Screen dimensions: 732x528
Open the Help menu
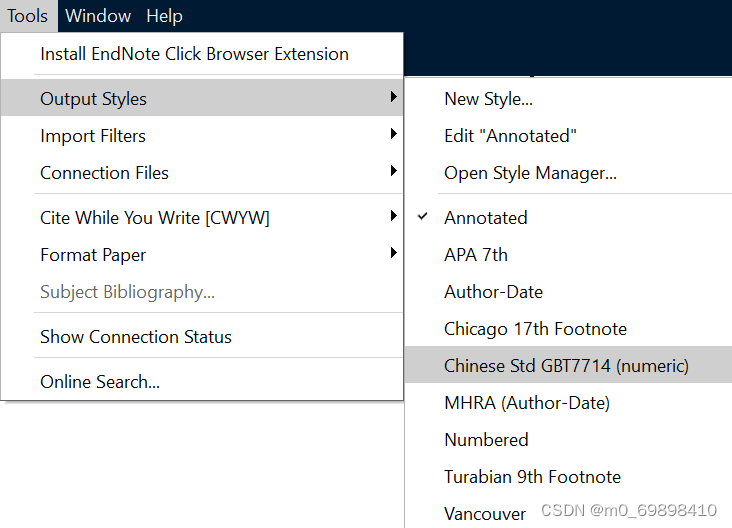pos(164,16)
